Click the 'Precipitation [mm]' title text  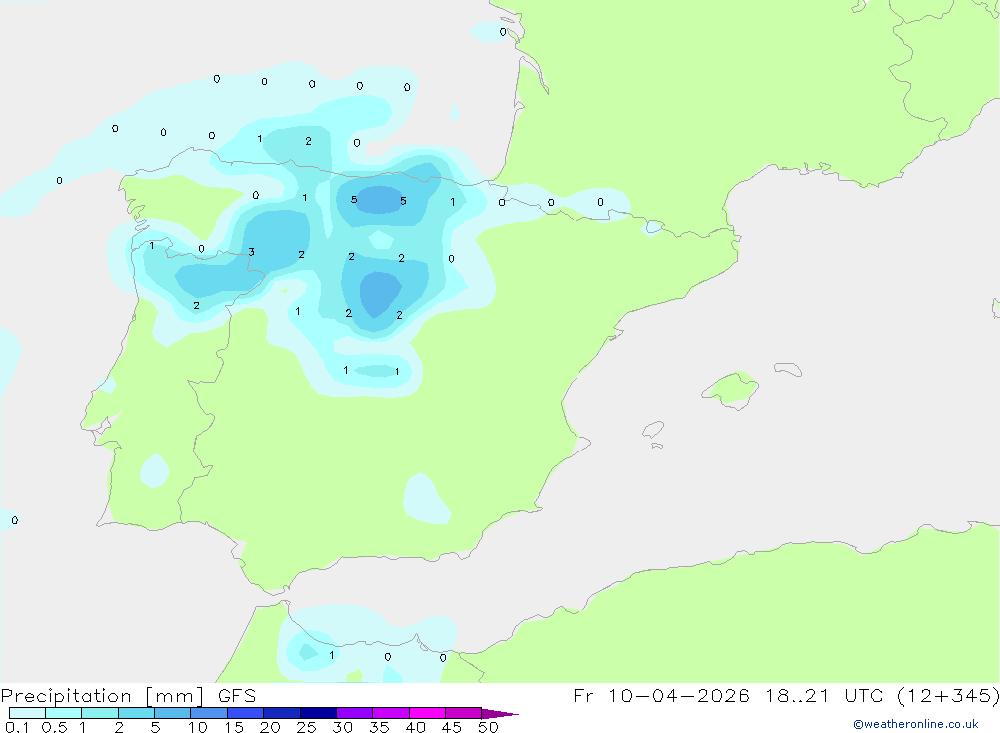[102, 696]
